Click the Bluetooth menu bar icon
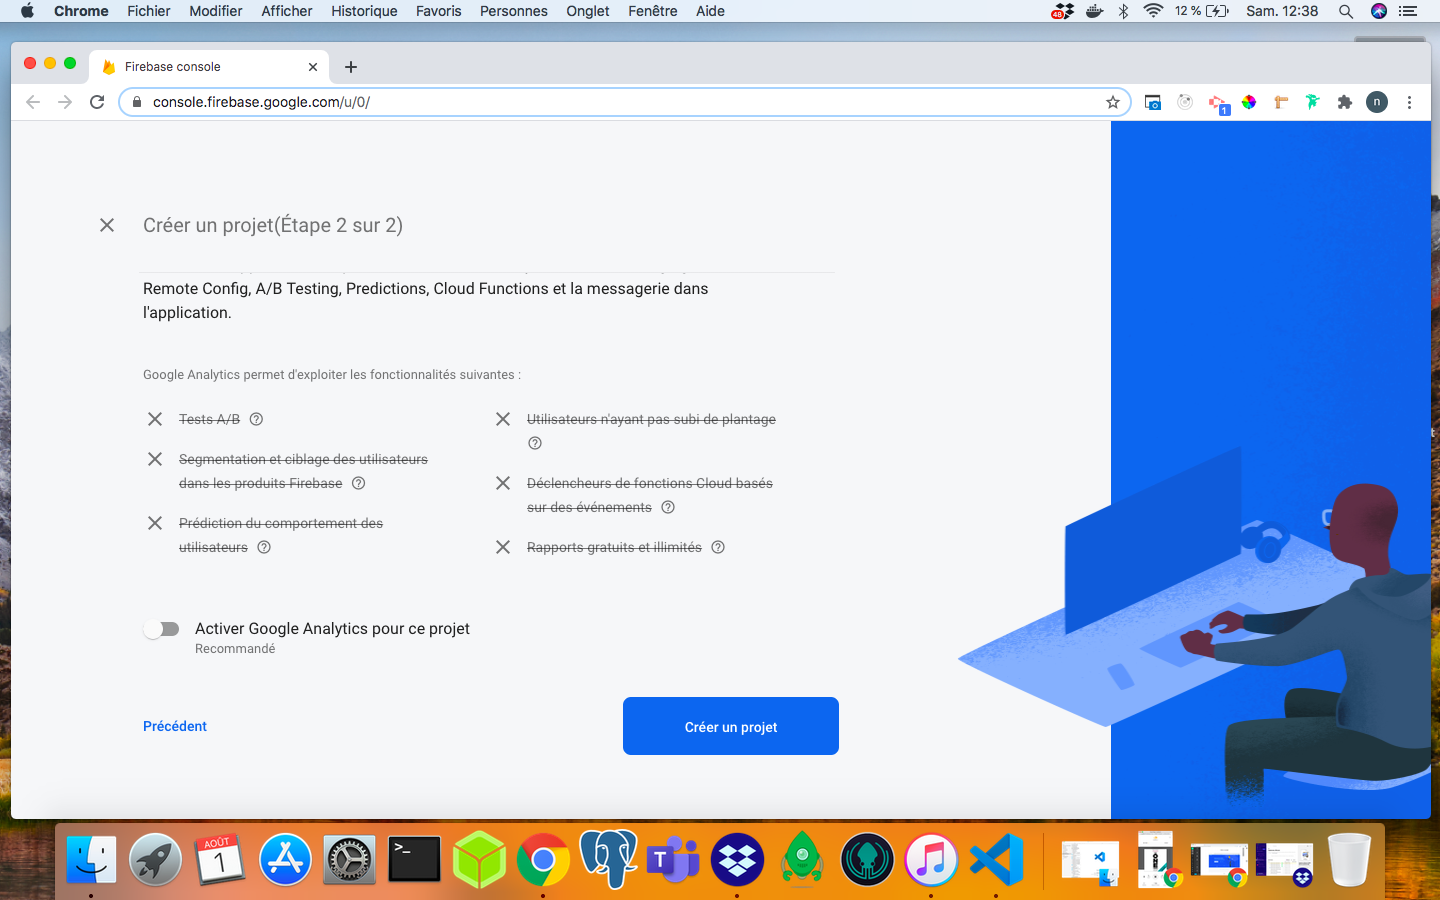Viewport: 1440px width, 900px height. (x=1123, y=11)
